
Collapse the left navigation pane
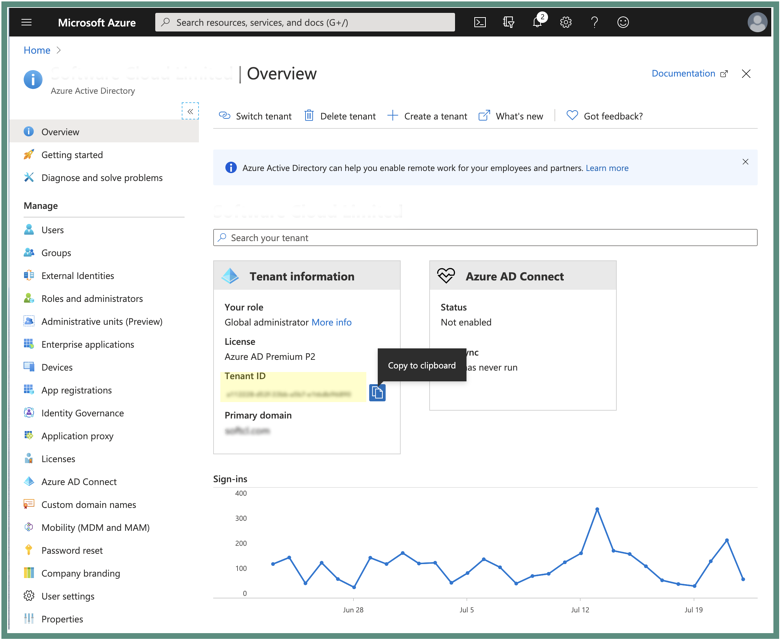(190, 111)
